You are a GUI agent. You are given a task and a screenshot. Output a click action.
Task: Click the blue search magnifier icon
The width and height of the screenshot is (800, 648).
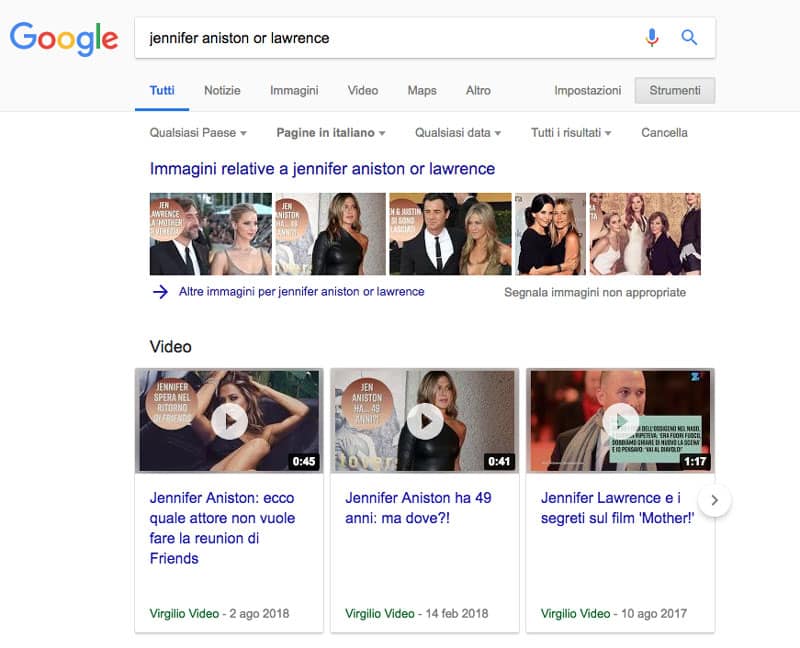[689, 37]
